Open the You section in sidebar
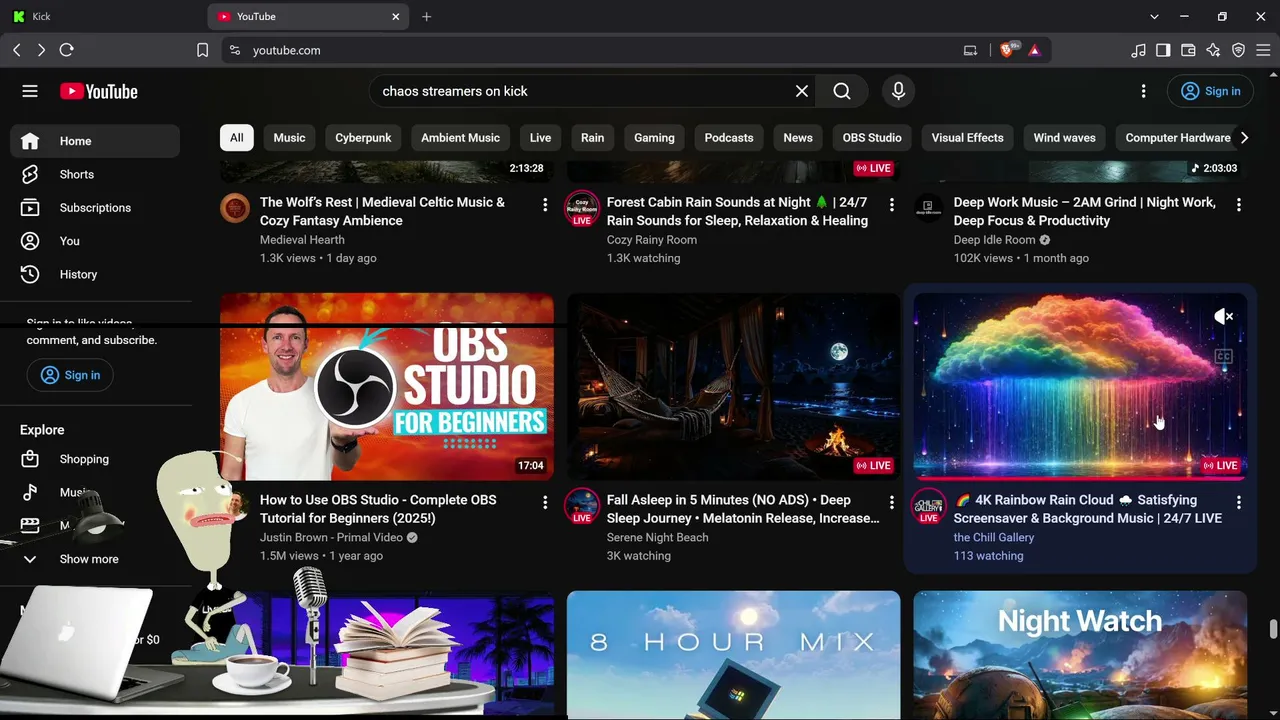This screenshot has height=720, width=1280. (x=95, y=241)
